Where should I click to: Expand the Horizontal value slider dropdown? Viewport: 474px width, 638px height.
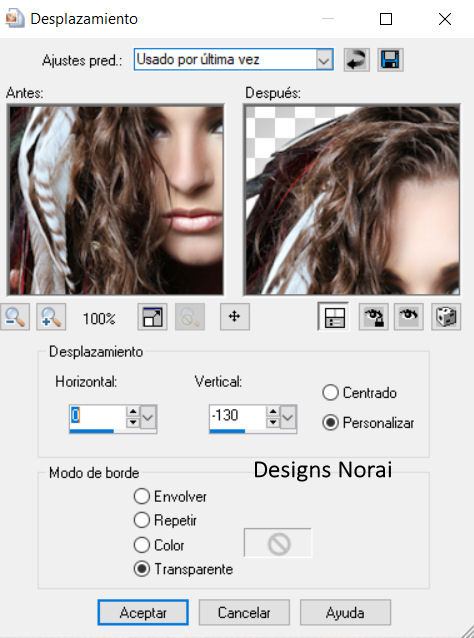click(149, 417)
